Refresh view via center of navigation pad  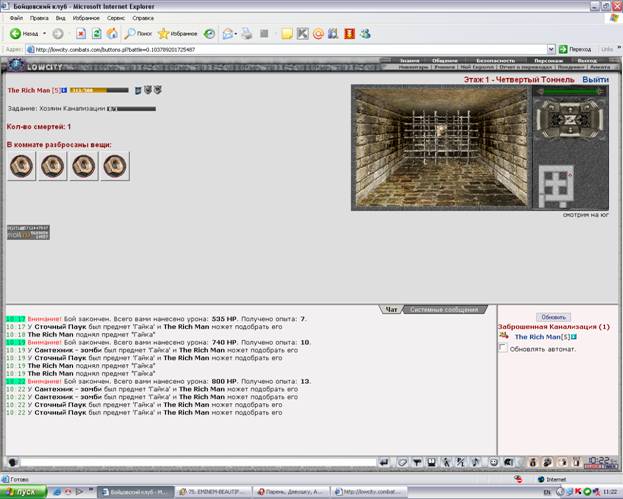pos(570,120)
